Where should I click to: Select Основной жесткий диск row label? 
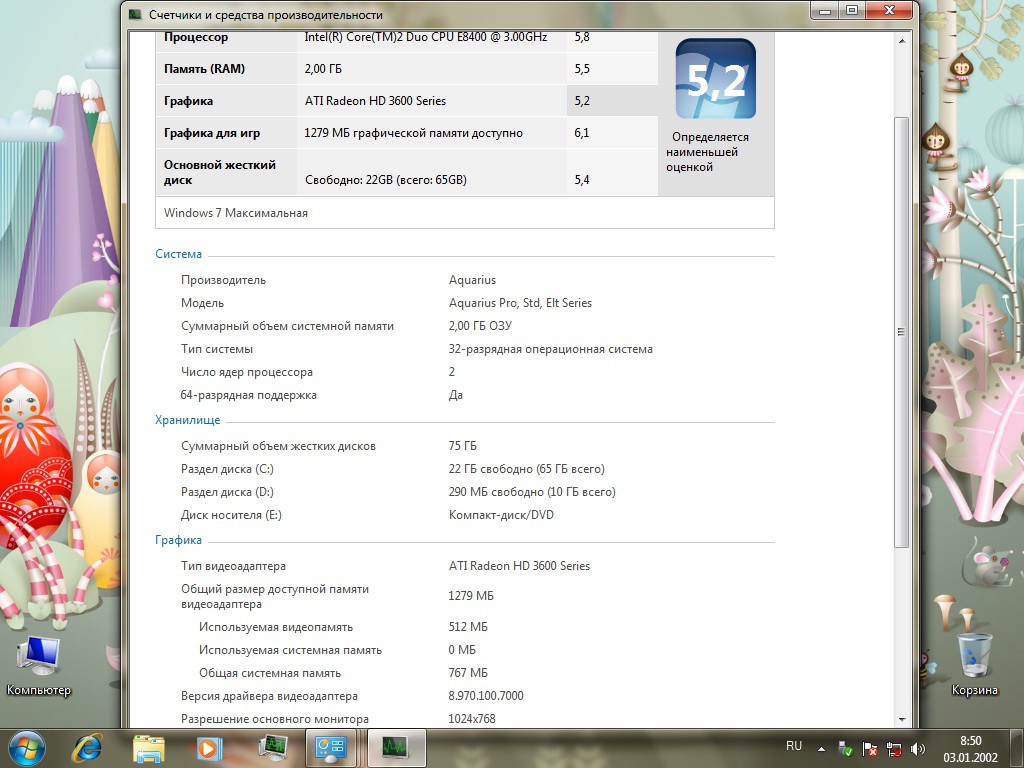[219, 172]
